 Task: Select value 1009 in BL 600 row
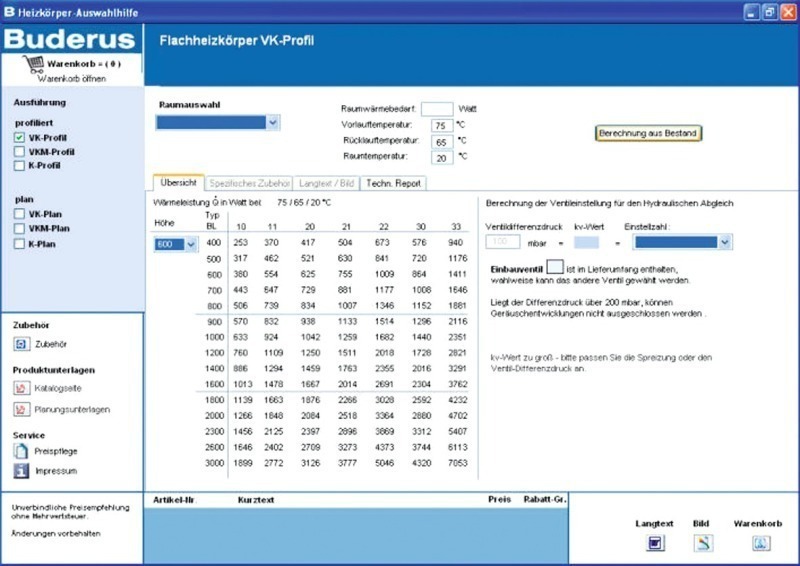384,274
